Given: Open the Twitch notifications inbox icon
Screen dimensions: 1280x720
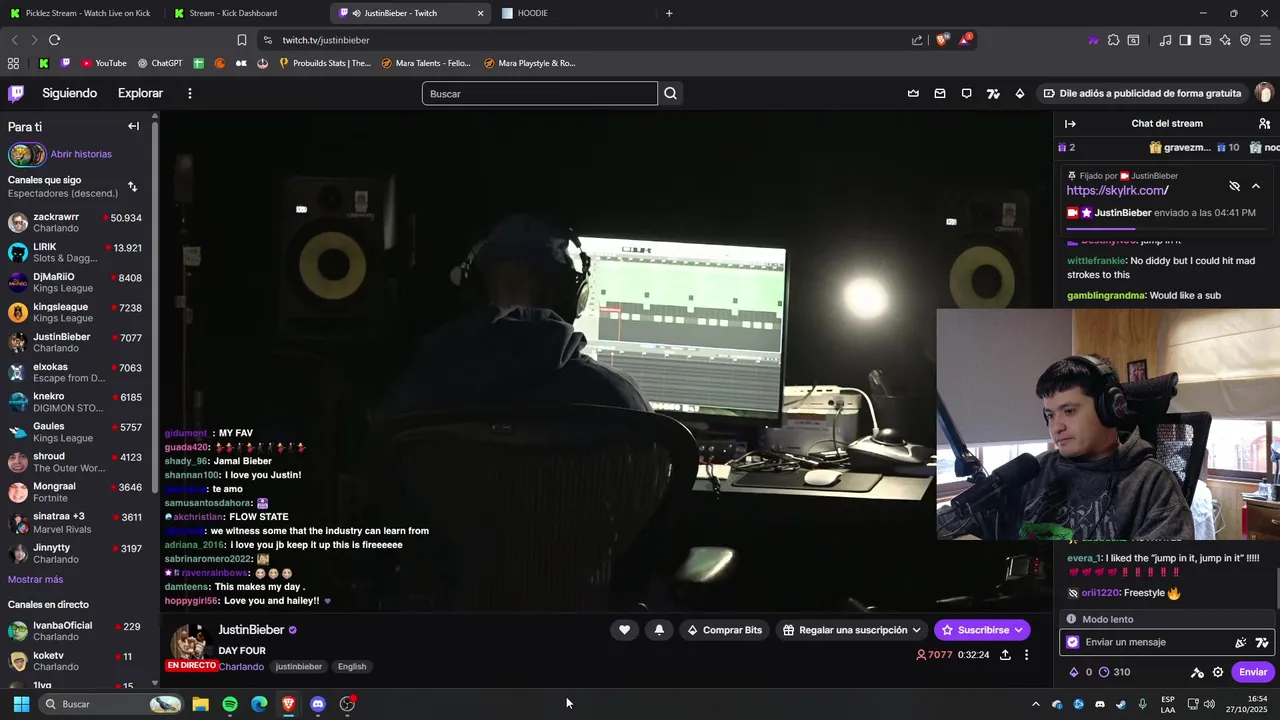Looking at the screenshot, I should pos(940,93).
